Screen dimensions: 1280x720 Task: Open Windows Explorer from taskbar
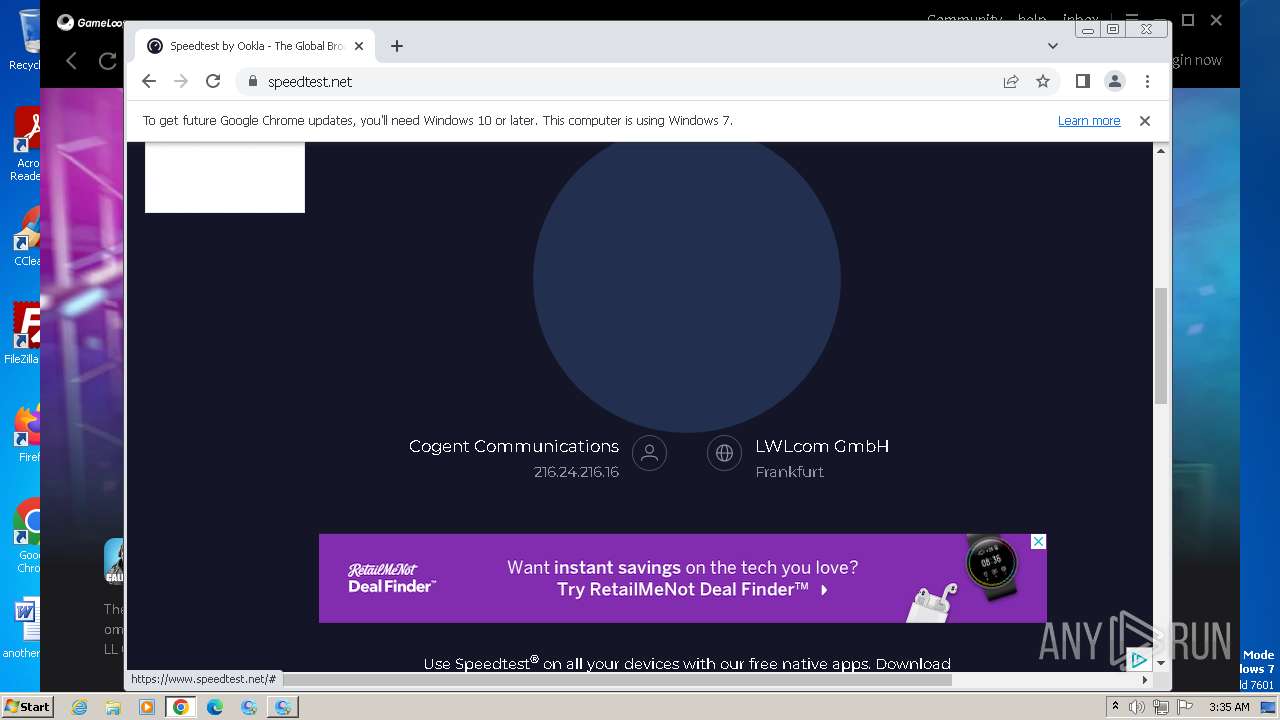coord(113,707)
